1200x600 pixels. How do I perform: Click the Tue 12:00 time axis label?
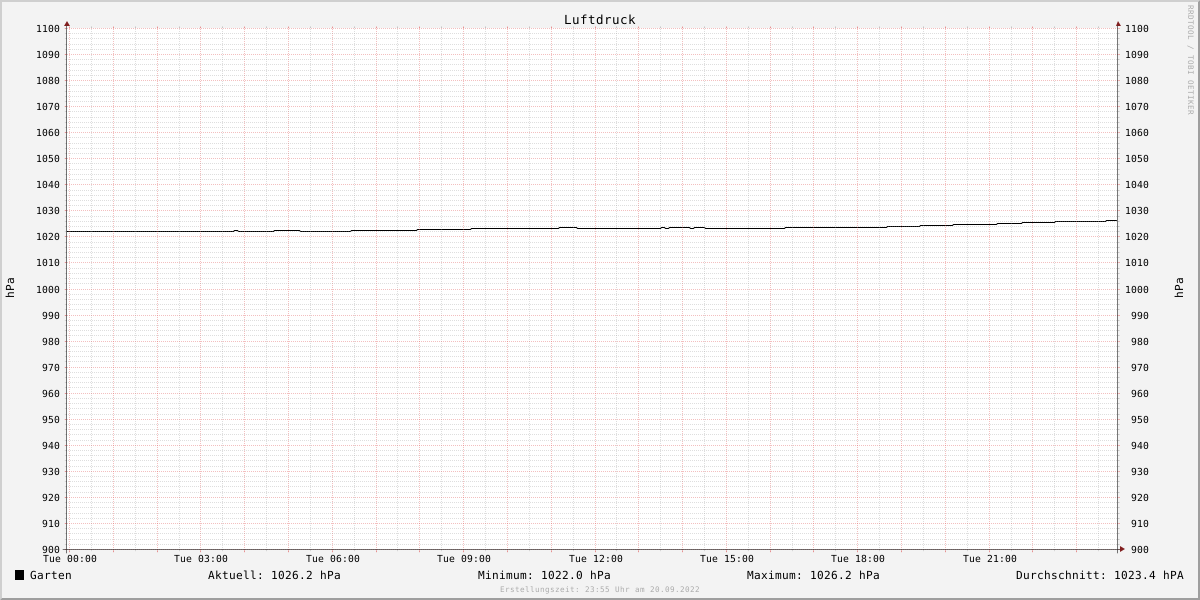pos(596,559)
